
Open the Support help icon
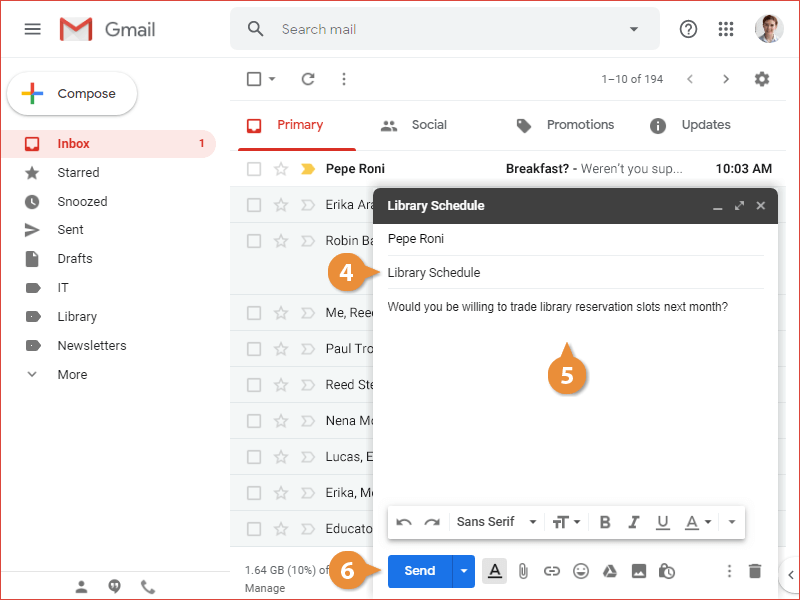[x=688, y=29]
